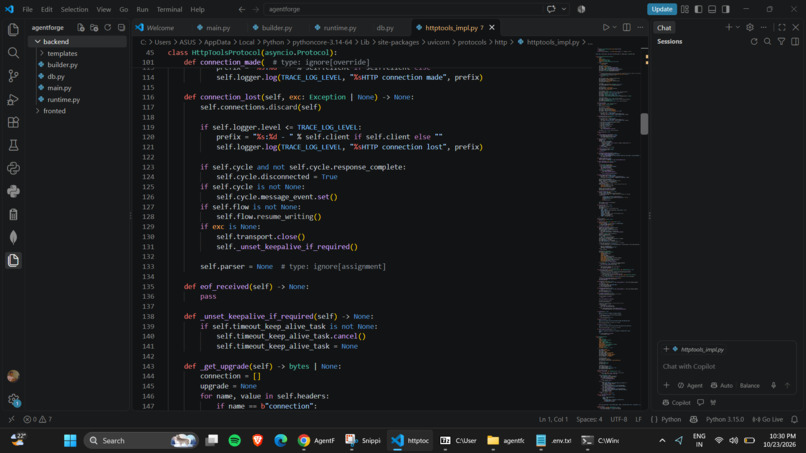This screenshot has width=806, height=453.
Task: Open the Balance picker in chat
Action: pyautogui.click(x=749, y=385)
